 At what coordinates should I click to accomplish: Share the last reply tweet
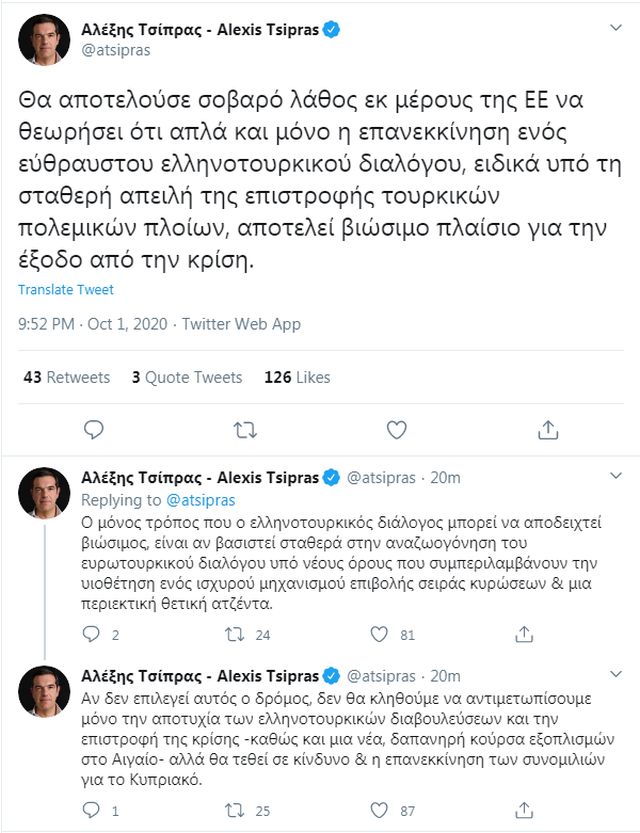click(523, 810)
